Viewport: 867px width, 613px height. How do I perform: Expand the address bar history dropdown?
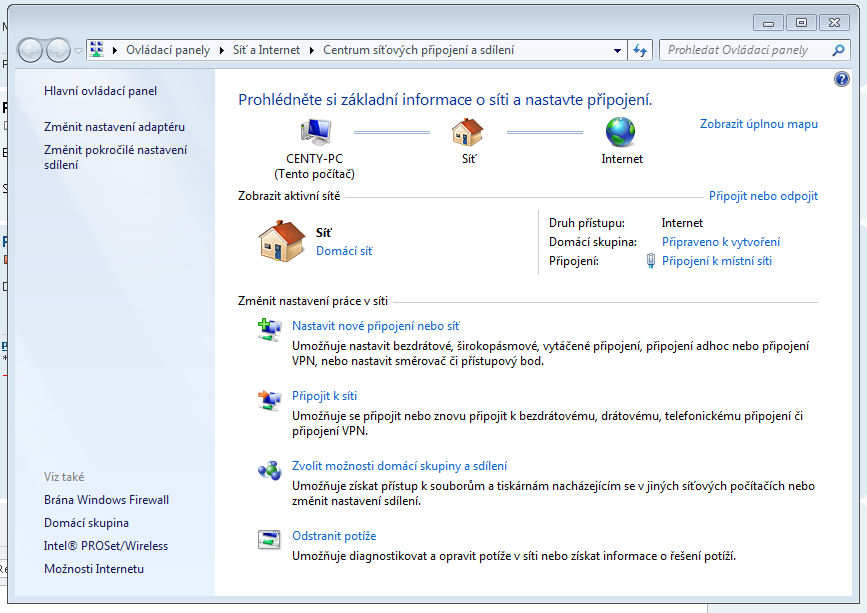[617, 50]
